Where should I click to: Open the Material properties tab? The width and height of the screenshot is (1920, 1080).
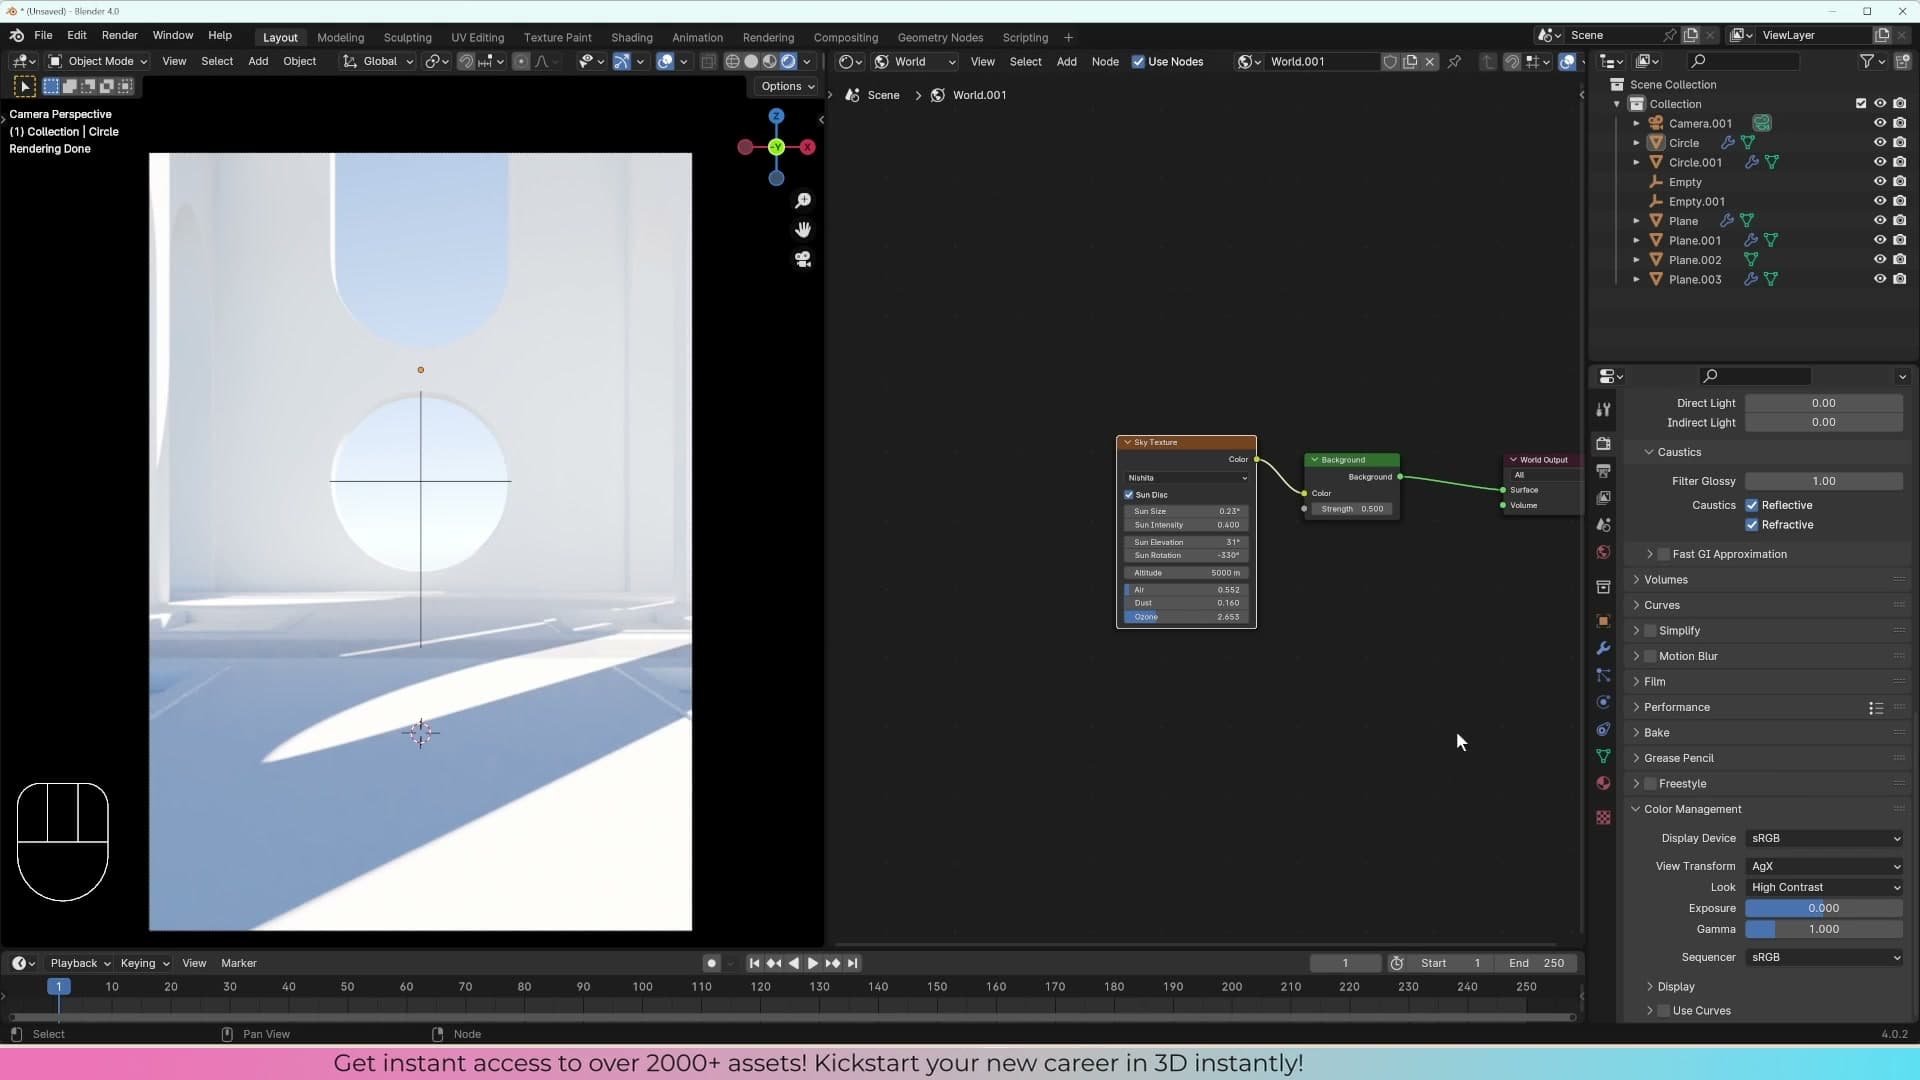point(1603,783)
